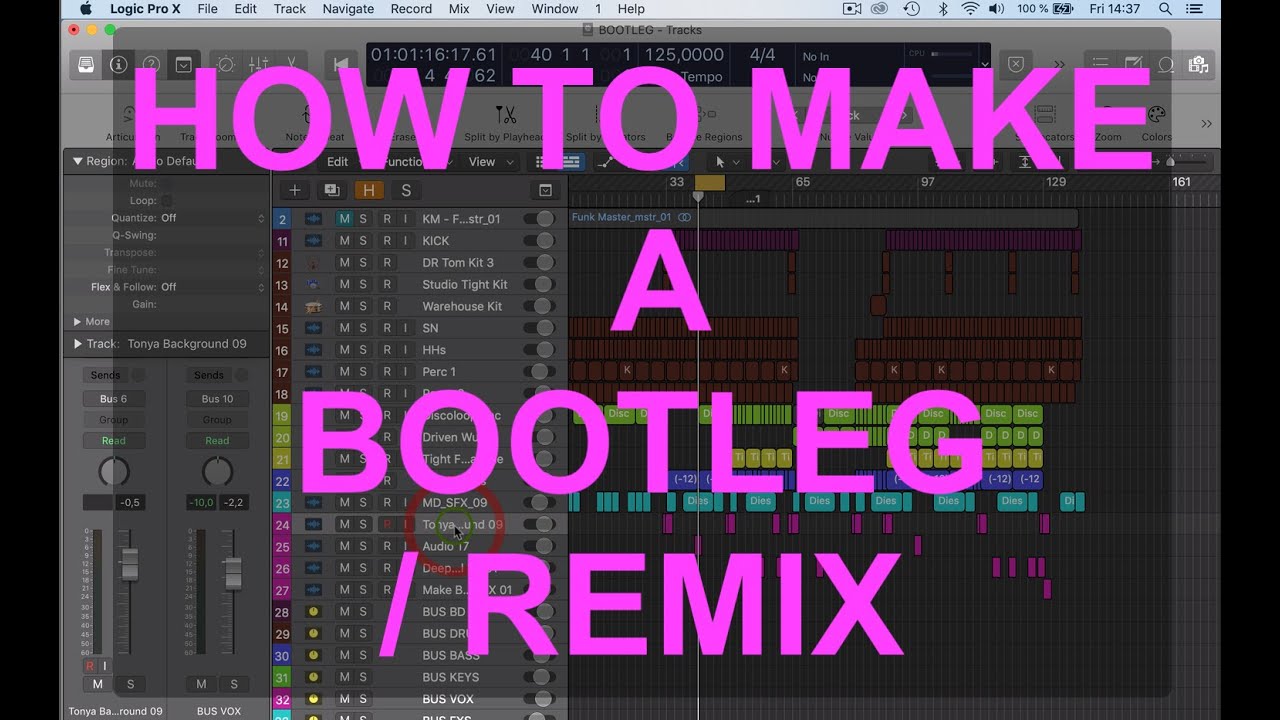
Task: Click the Tonya Background 09 volume fader
Action: click(129, 566)
